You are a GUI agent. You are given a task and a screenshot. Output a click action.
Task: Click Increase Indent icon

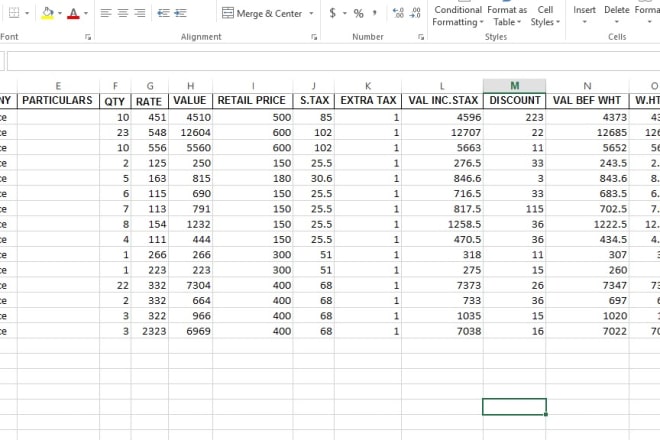click(180, 13)
